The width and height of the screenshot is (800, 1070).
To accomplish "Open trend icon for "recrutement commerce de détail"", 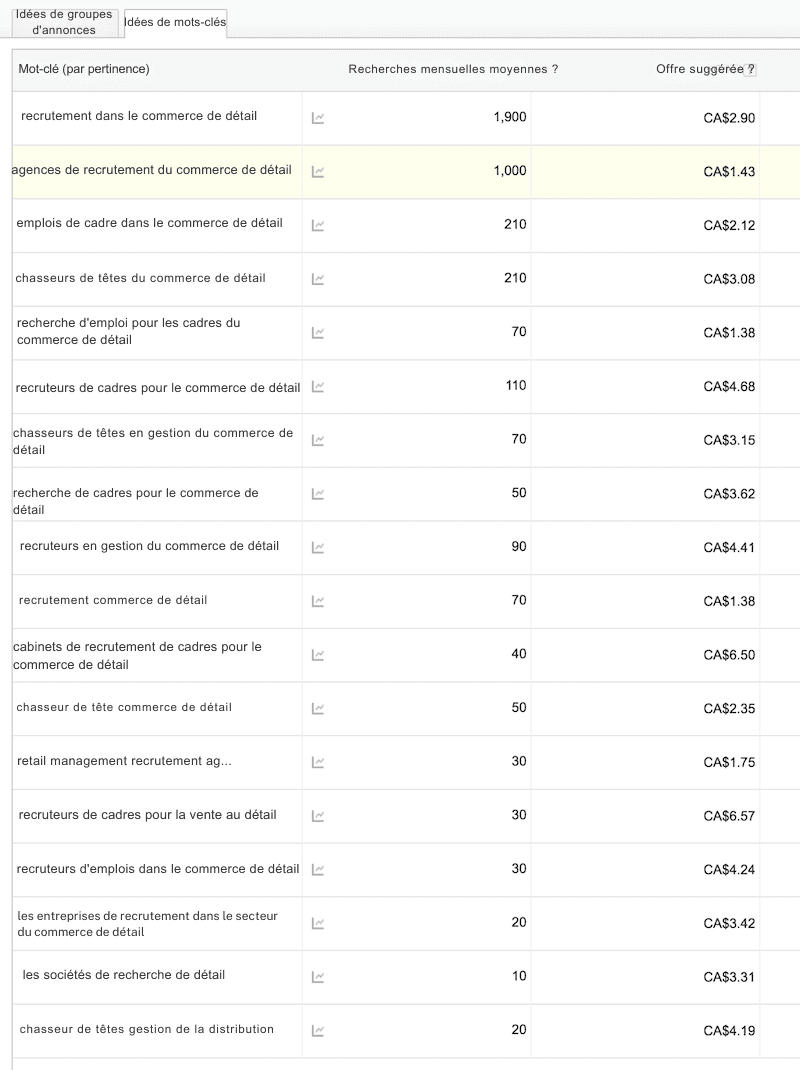I will click(318, 601).
